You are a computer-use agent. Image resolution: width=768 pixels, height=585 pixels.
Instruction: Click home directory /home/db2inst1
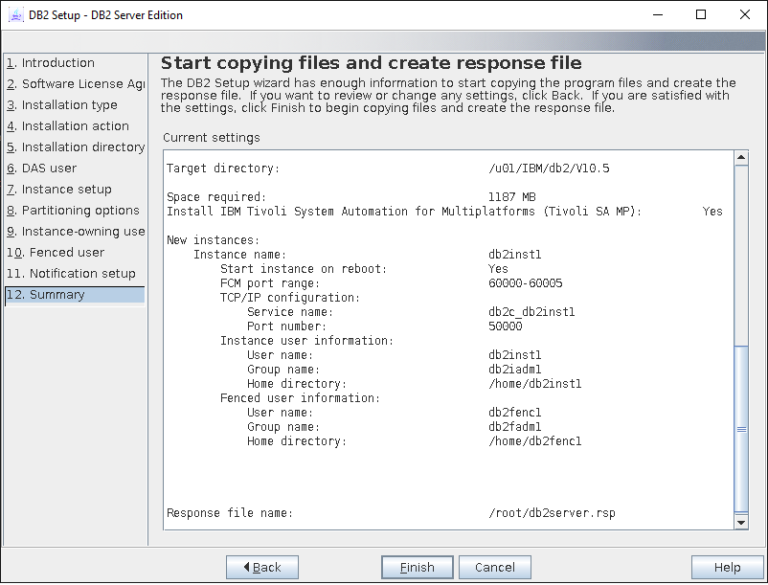535,384
